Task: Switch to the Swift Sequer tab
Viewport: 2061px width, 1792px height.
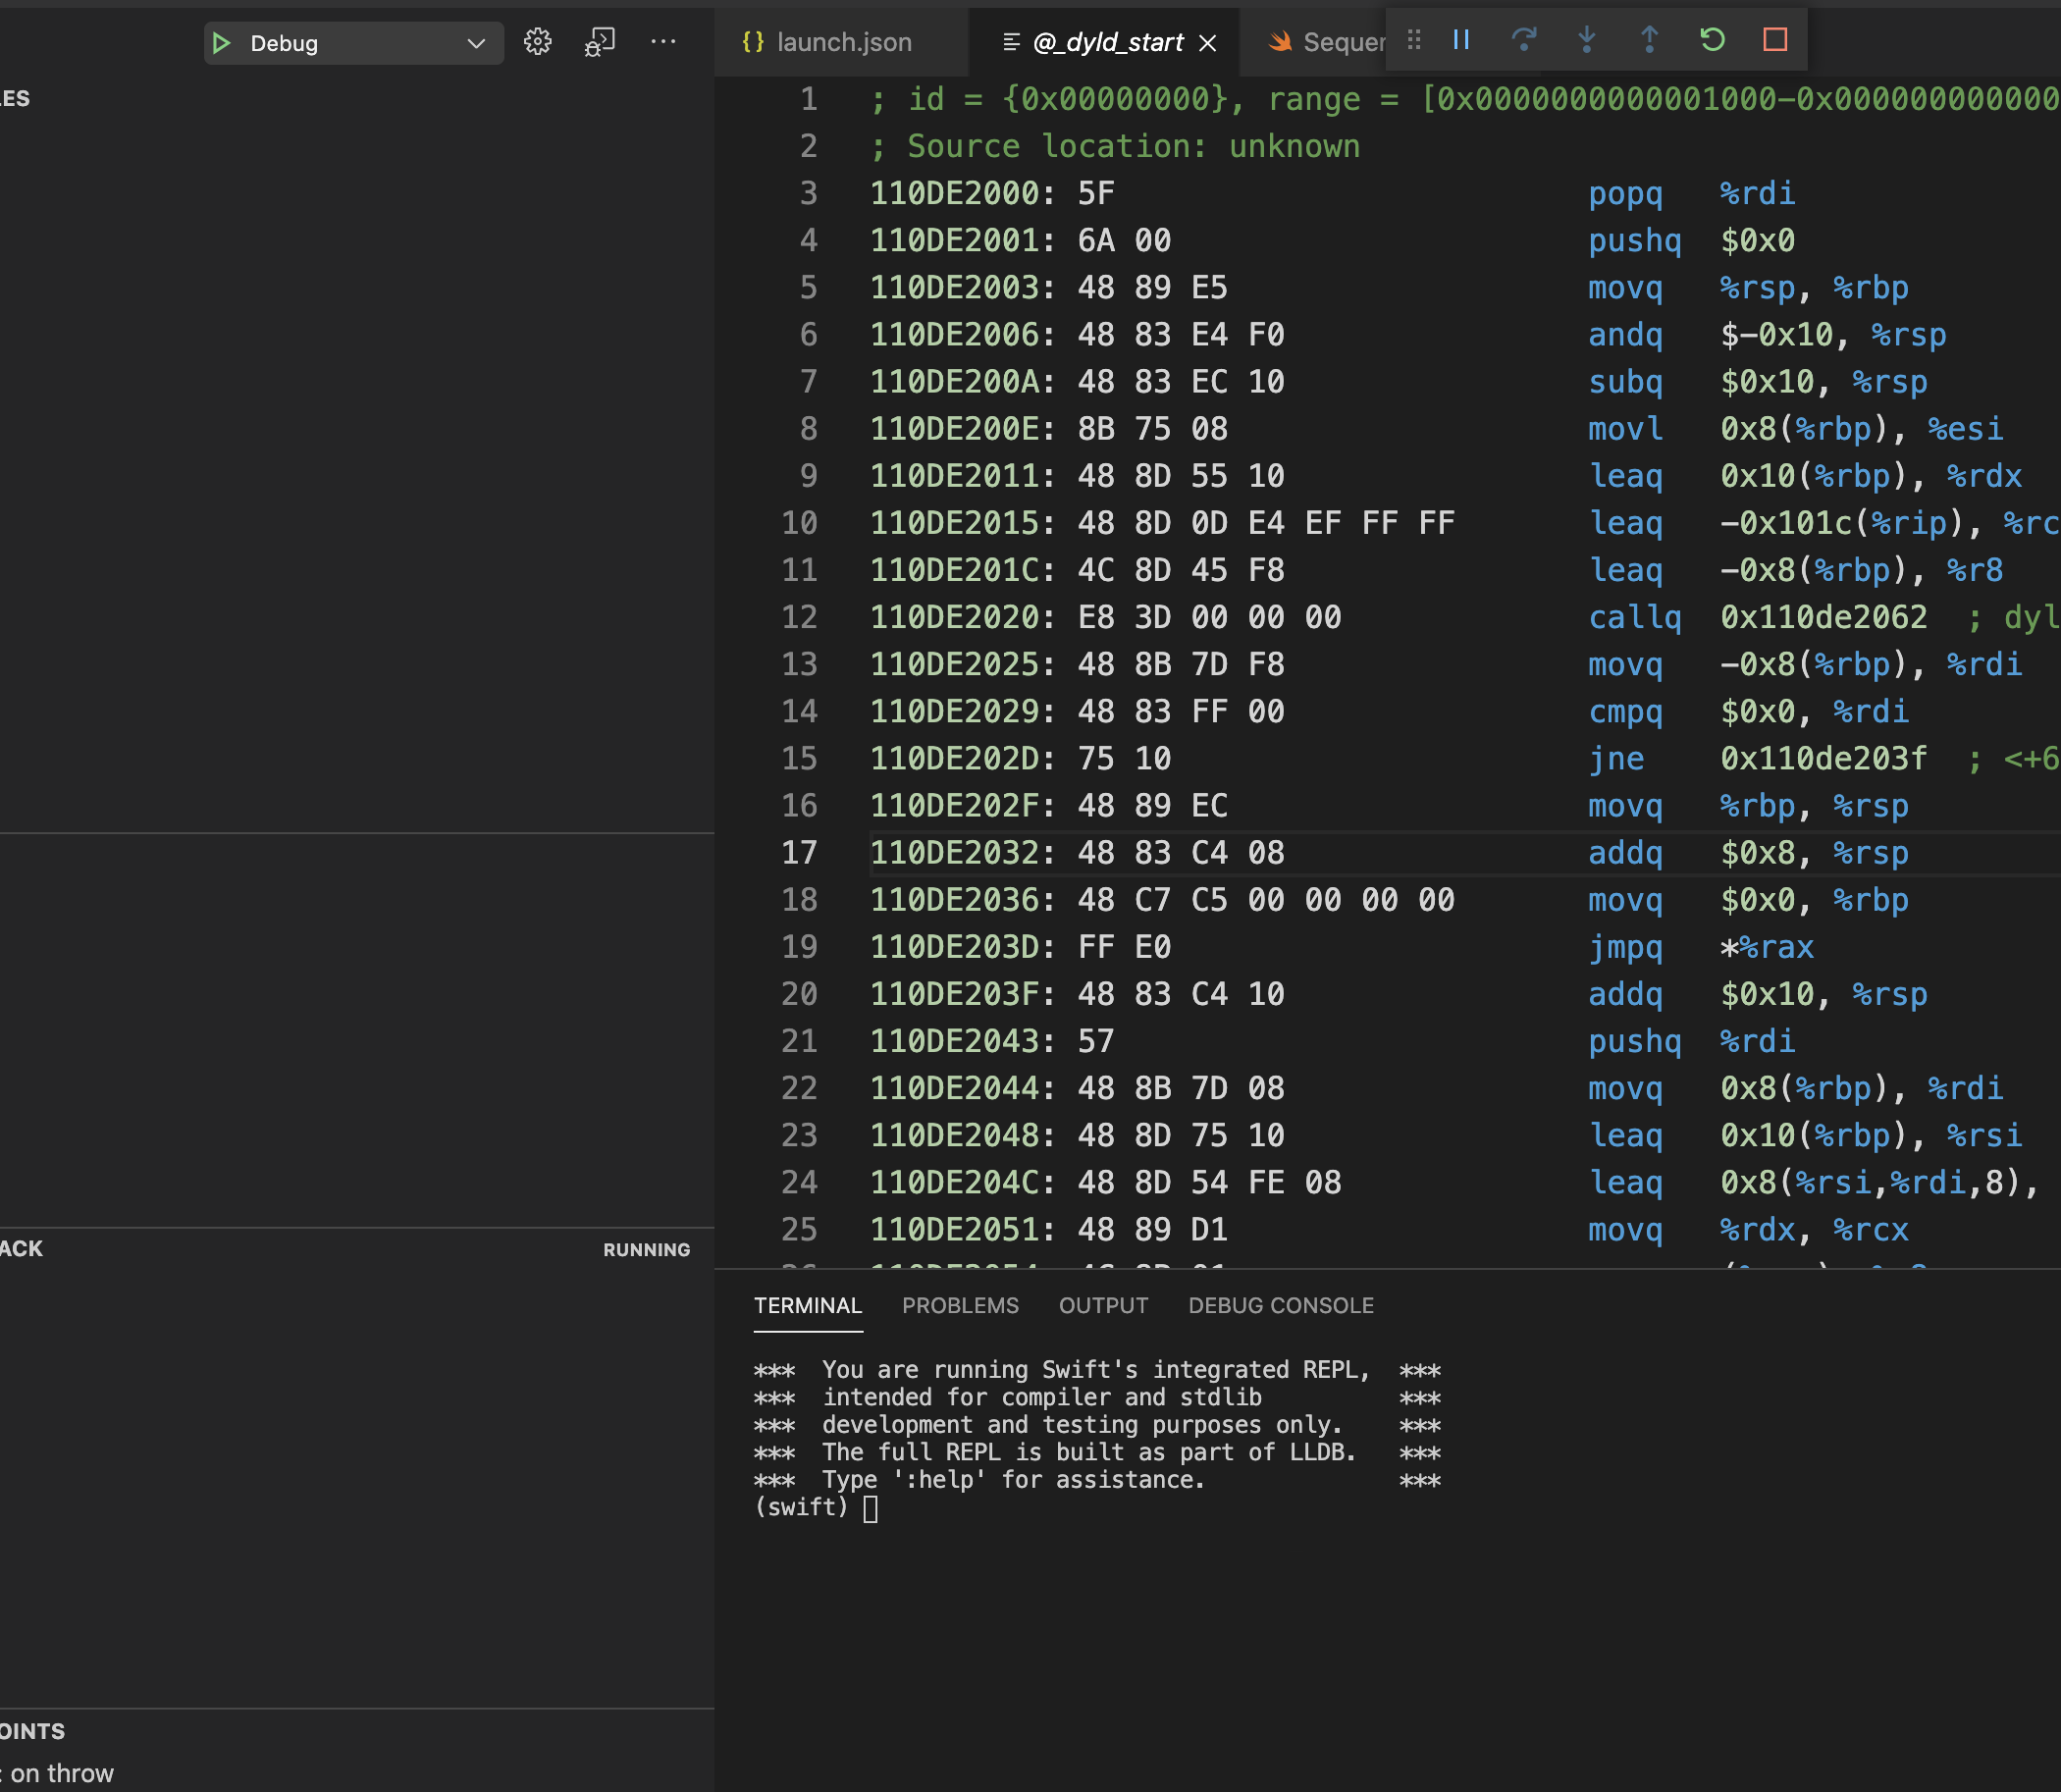Action: click(1326, 42)
